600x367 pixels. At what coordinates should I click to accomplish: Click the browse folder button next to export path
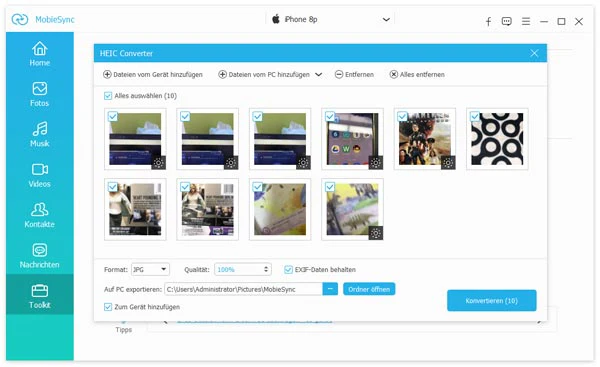click(x=330, y=289)
